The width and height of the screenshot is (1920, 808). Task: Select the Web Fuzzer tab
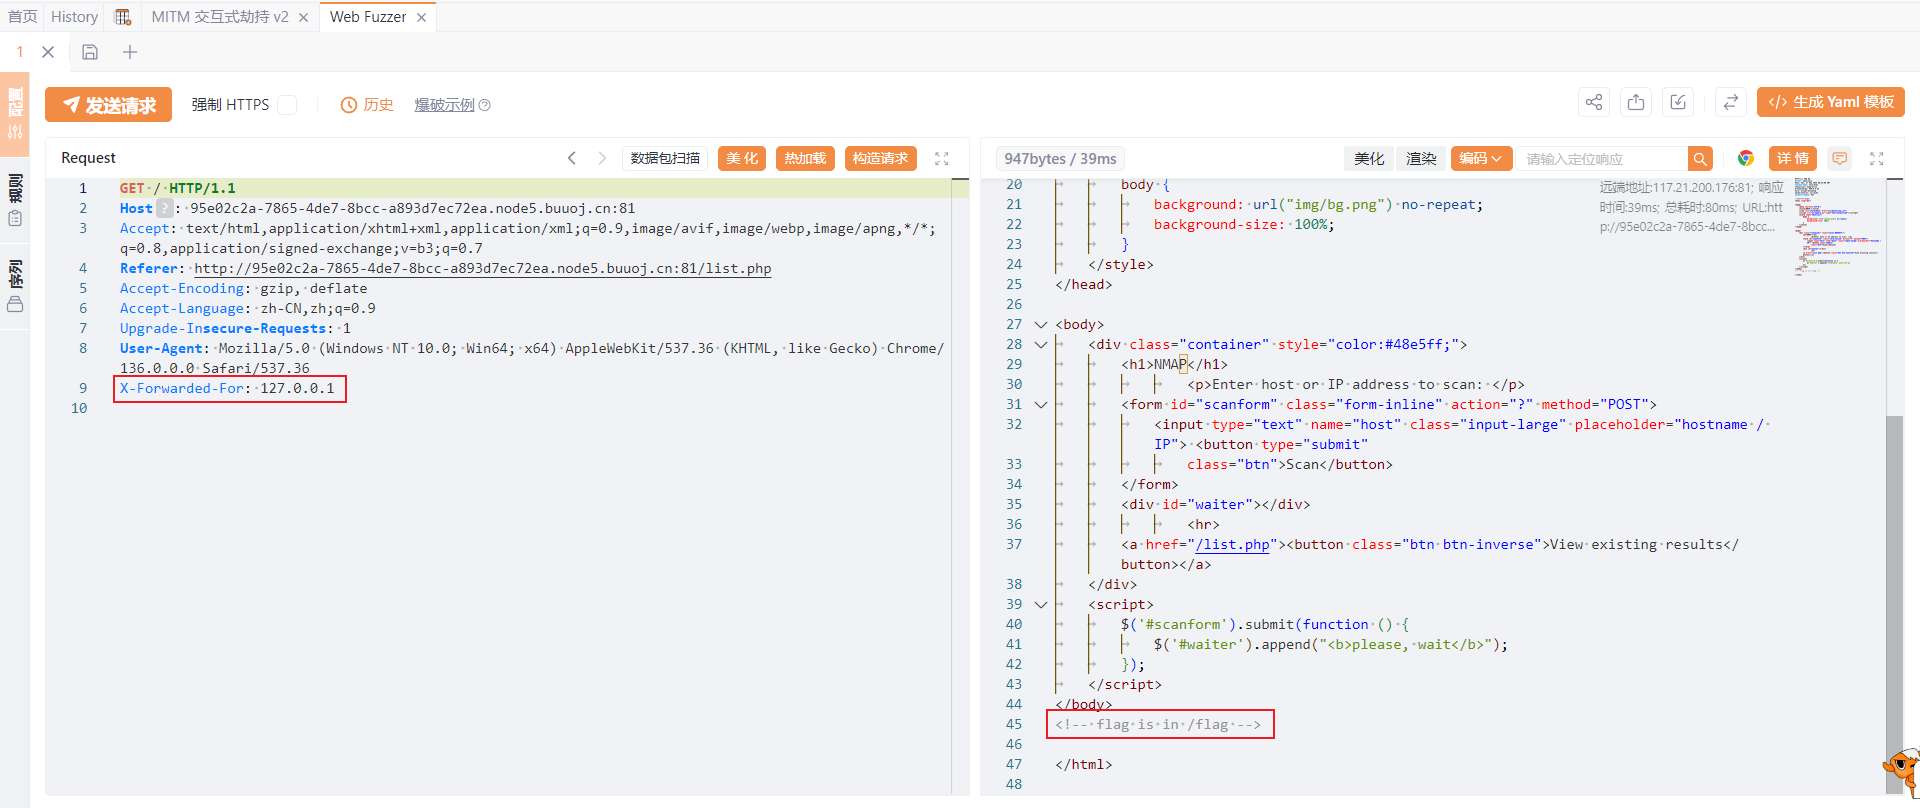[x=368, y=16]
